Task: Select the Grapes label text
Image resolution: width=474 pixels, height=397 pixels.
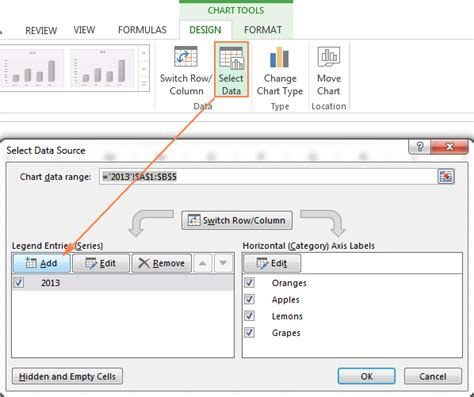Action: tap(286, 333)
